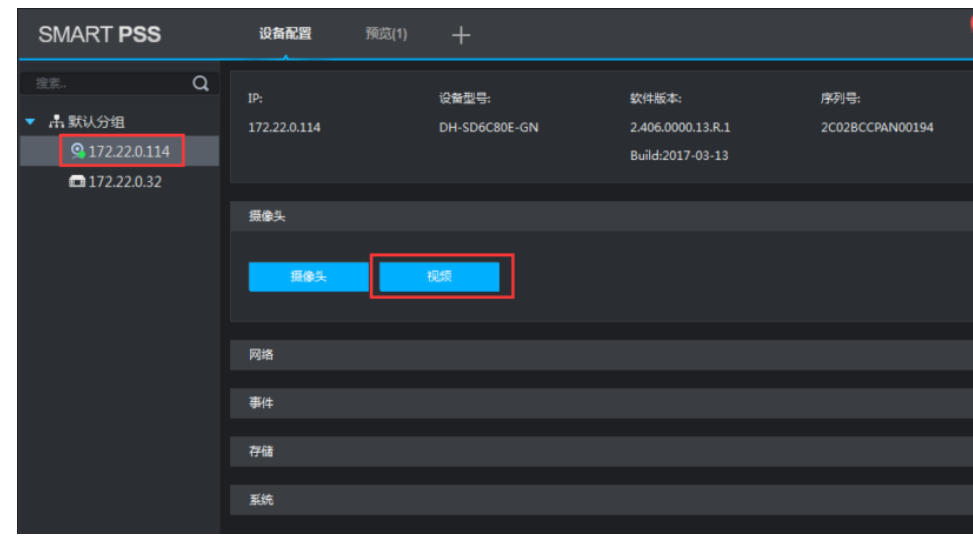Click software version 2.406.0000.13.R.1

click(680, 127)
